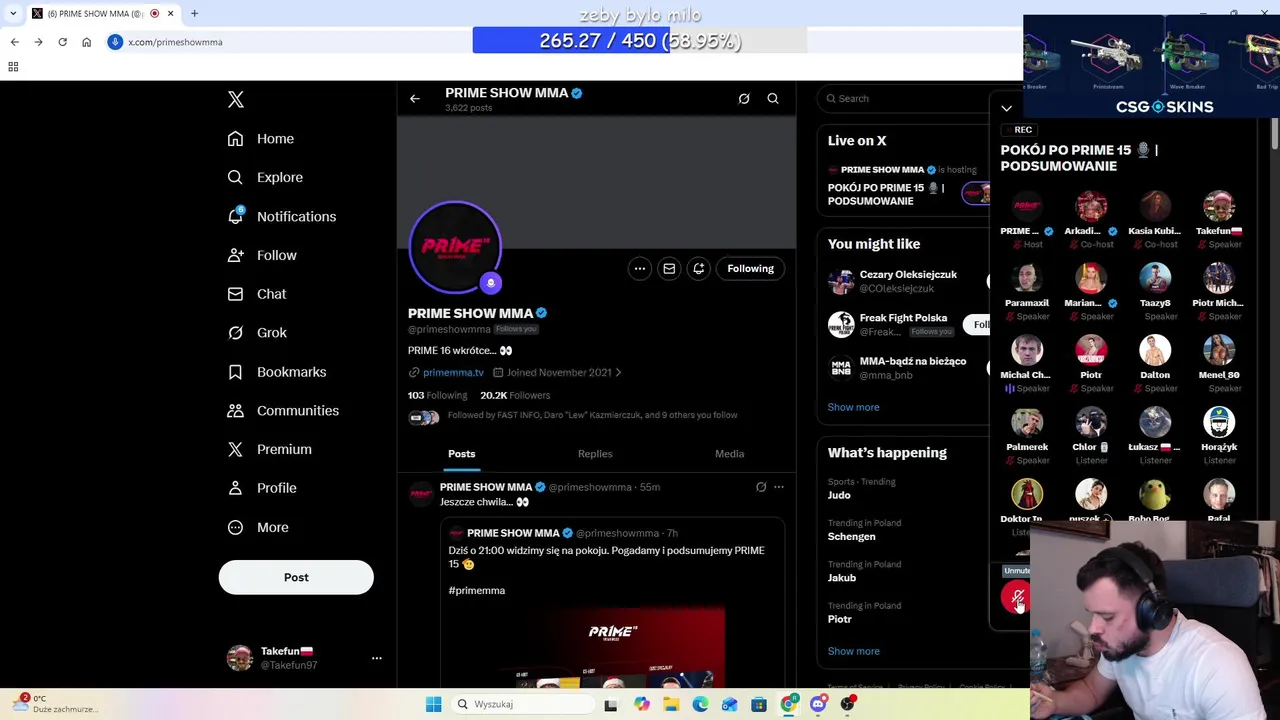Open the browser apps grid icon
This screenshot has height=720, width=1280.
click(x=13, y=67)
